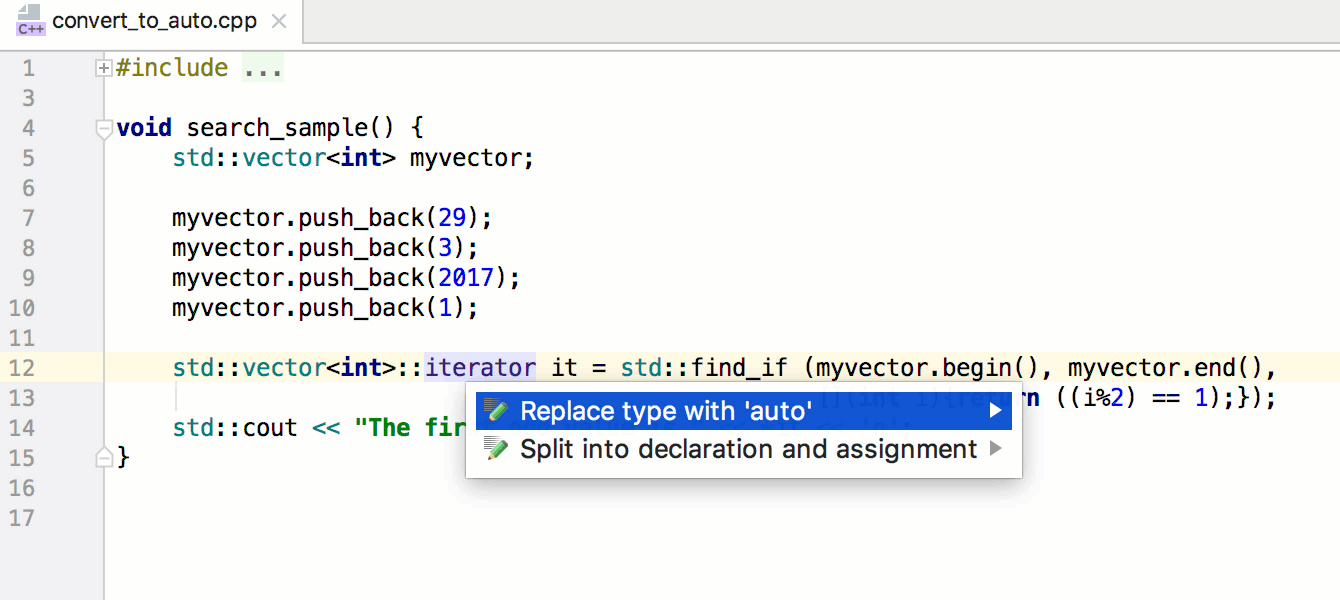
Task: Click the pencil icon beside Replace type
Action: (496, 411)
